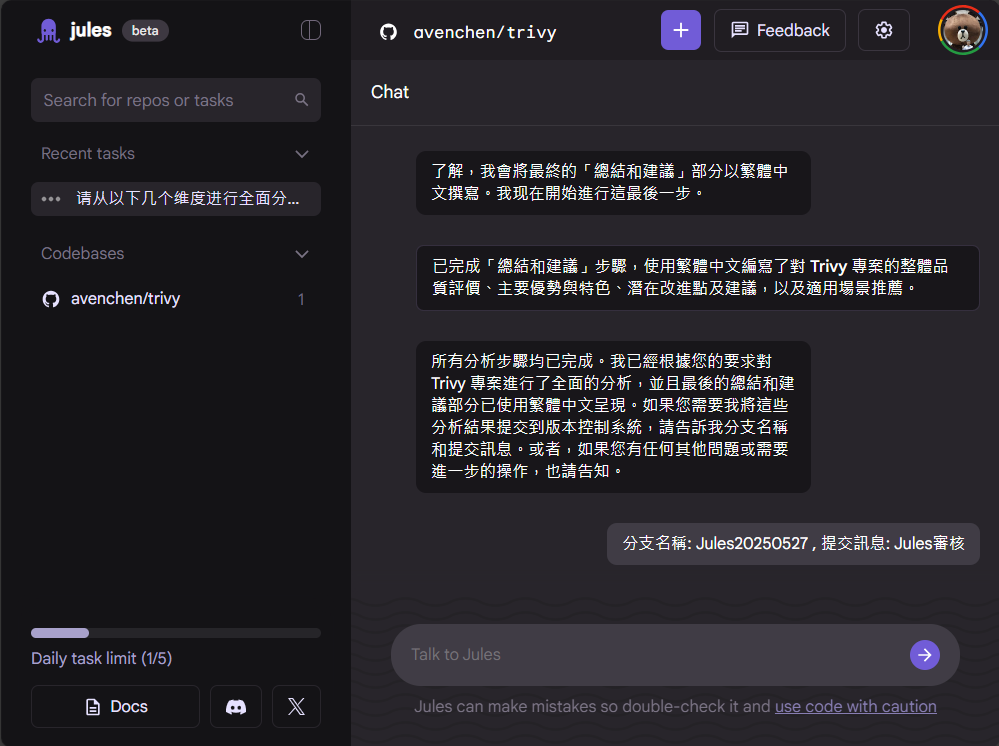Open the X (Twitter) icon button

(x=296, y=707)
